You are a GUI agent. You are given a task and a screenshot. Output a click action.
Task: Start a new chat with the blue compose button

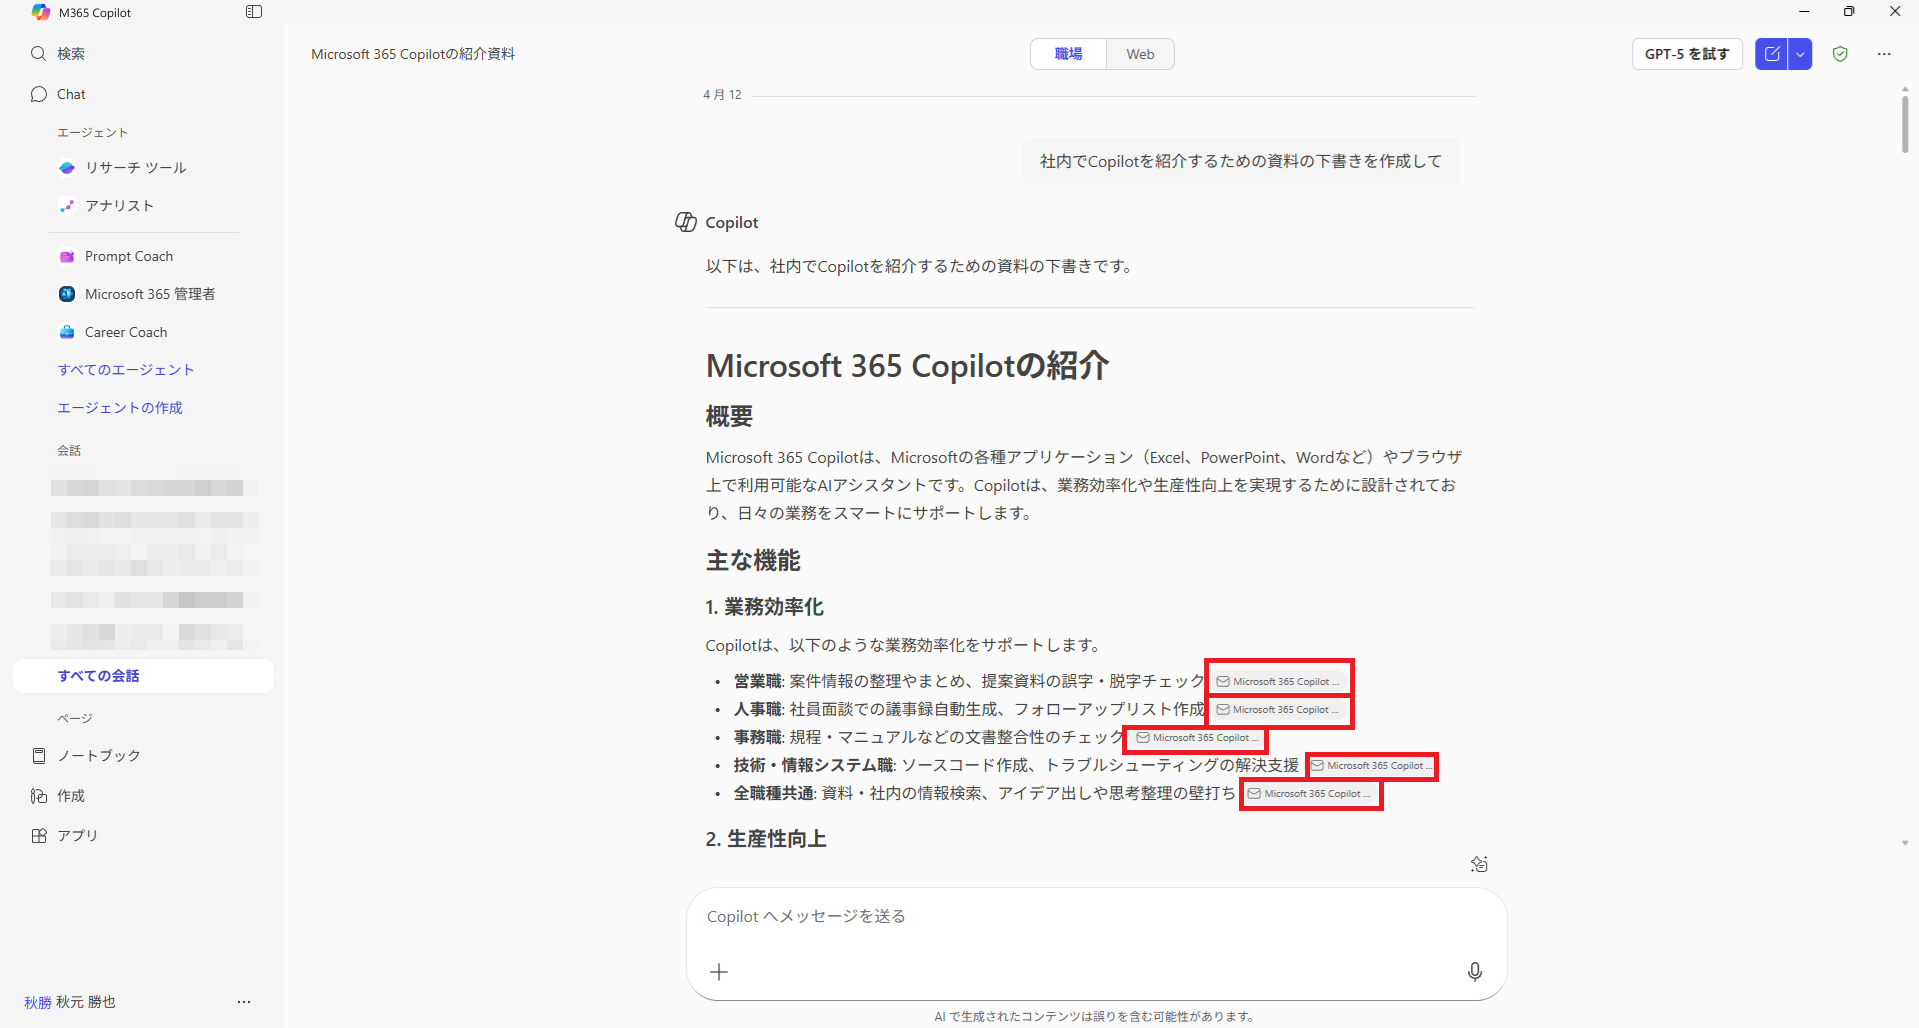[x=1772, y=54]
